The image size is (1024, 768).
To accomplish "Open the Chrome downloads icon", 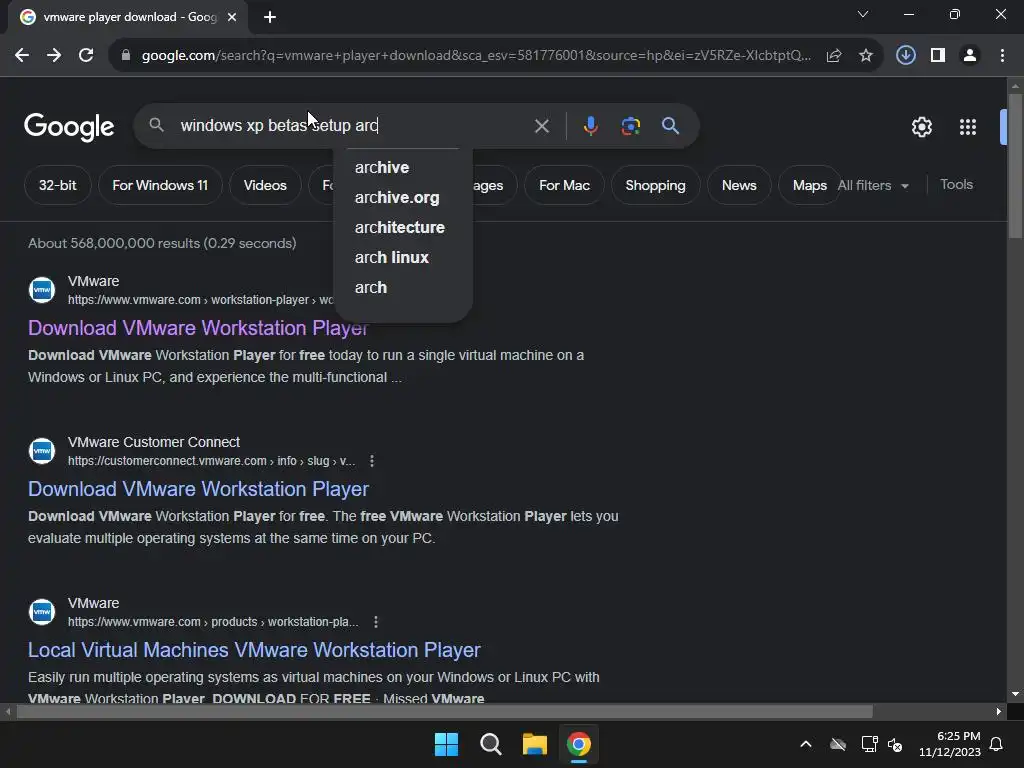I will [x=905, y=56].
